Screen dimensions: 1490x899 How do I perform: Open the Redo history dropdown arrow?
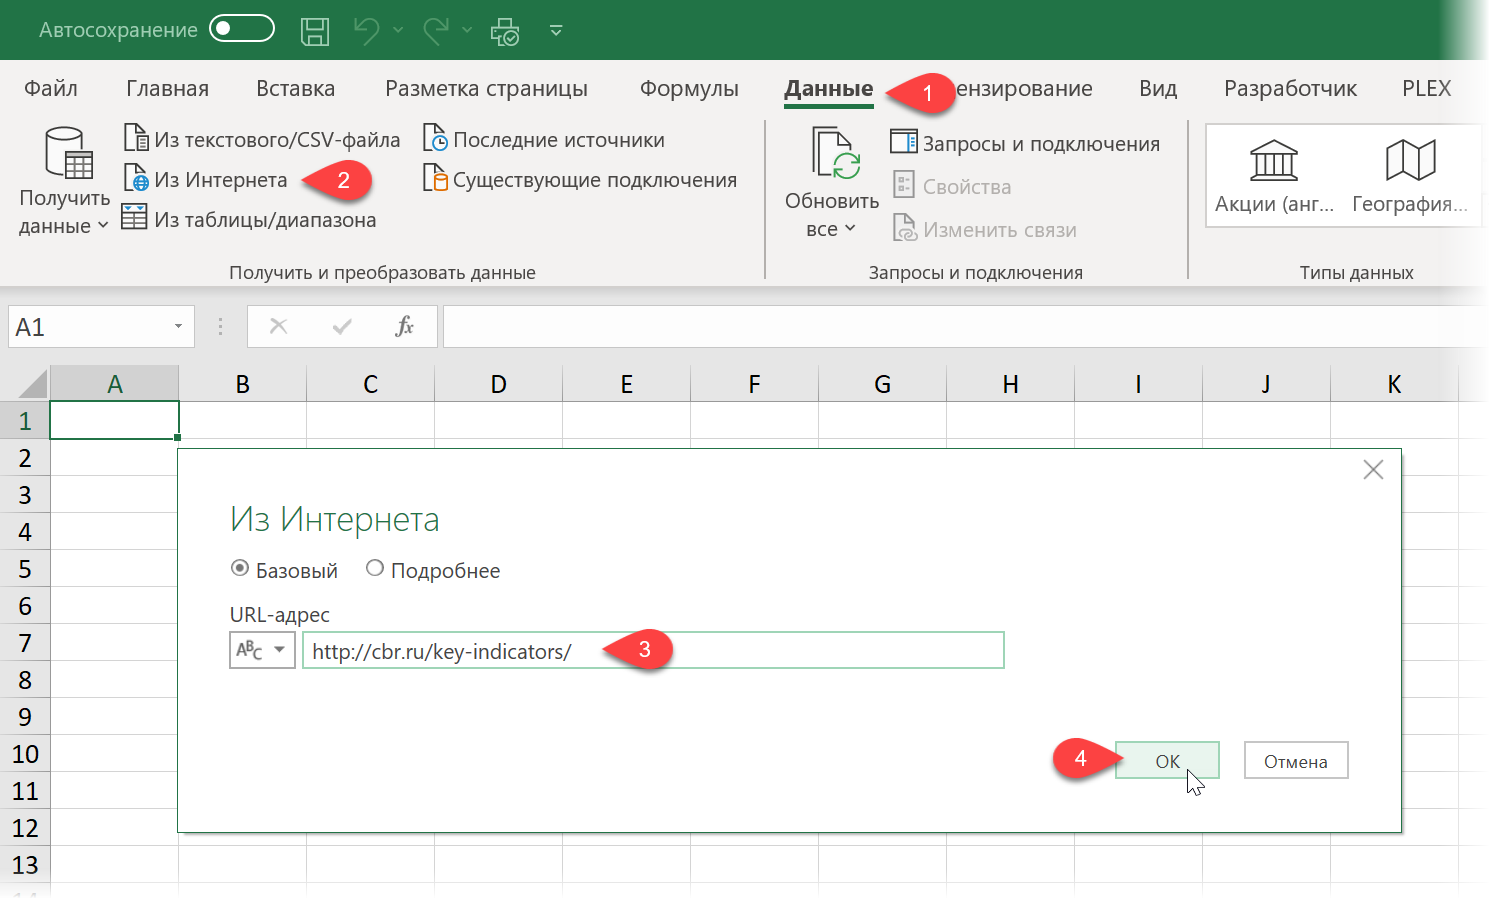click(x=467, y=30)
